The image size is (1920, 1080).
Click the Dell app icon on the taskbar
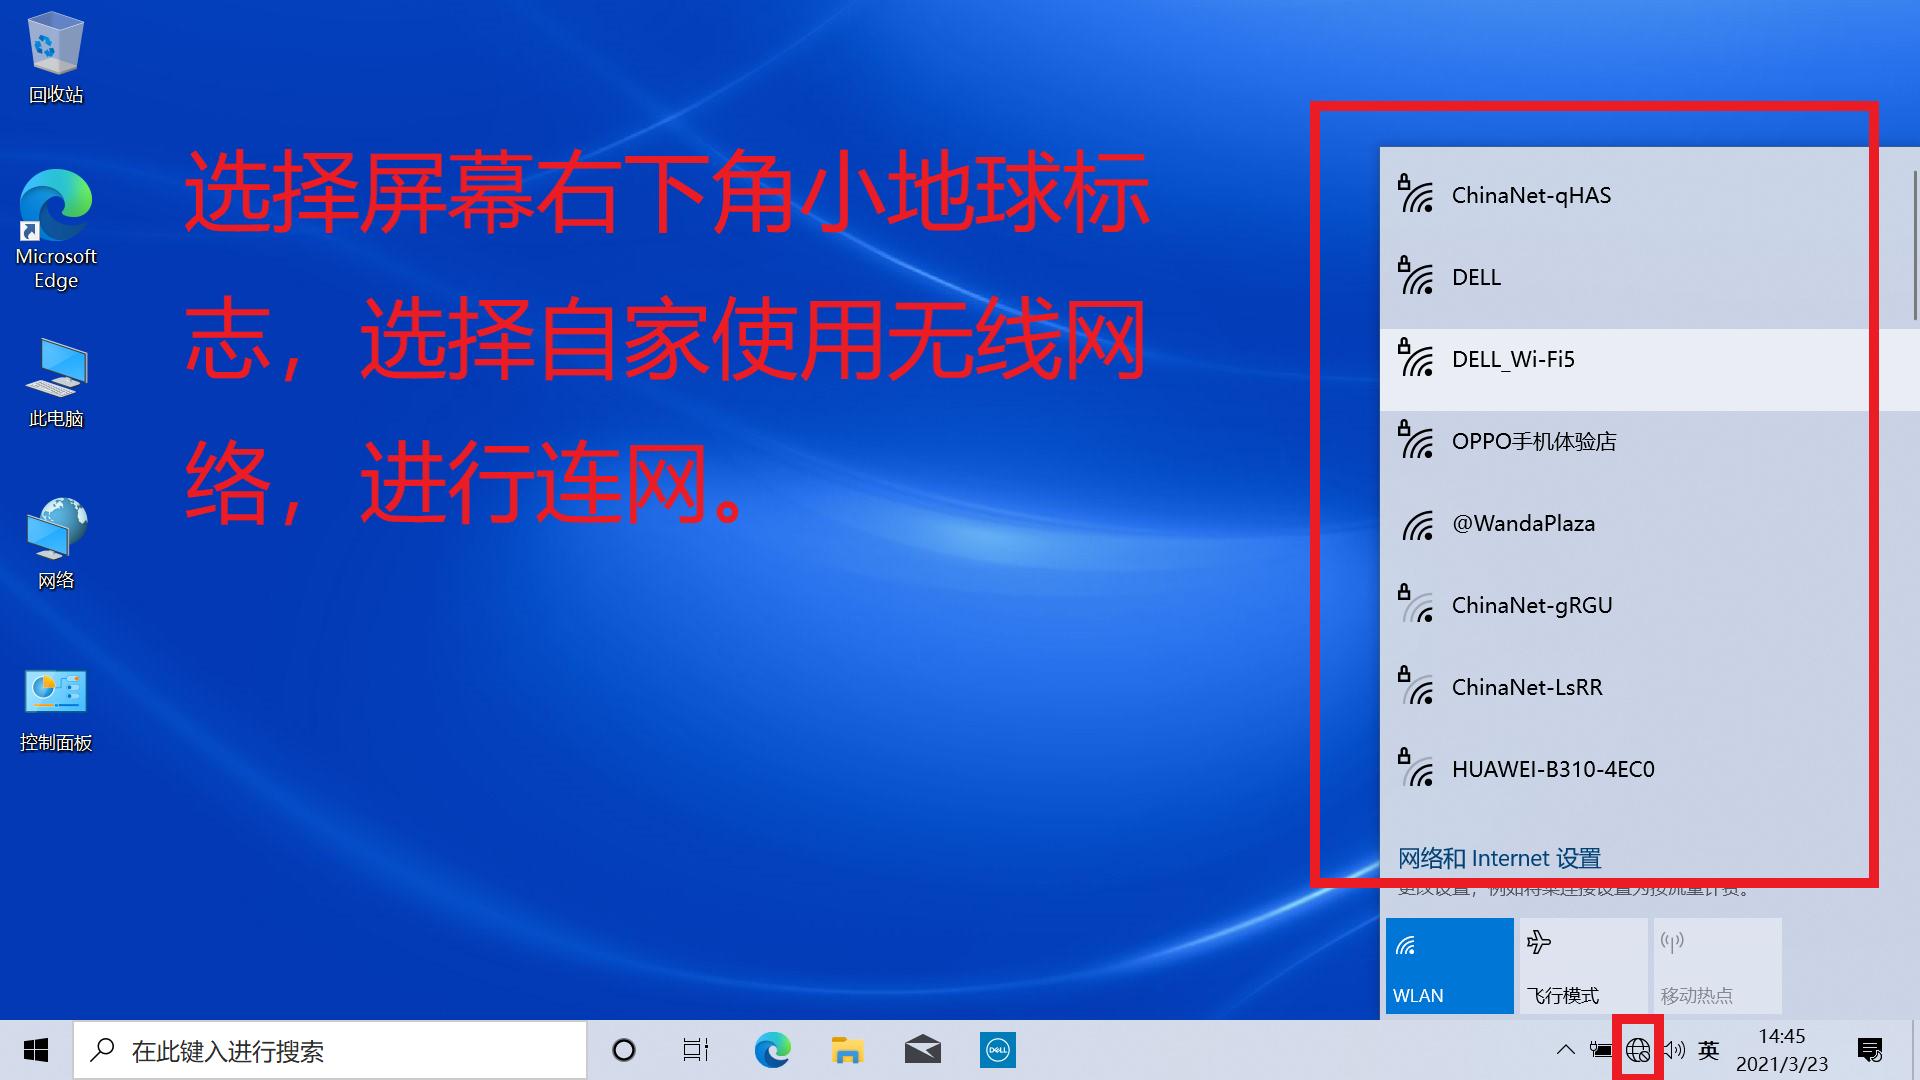(x=997, y=1050)
